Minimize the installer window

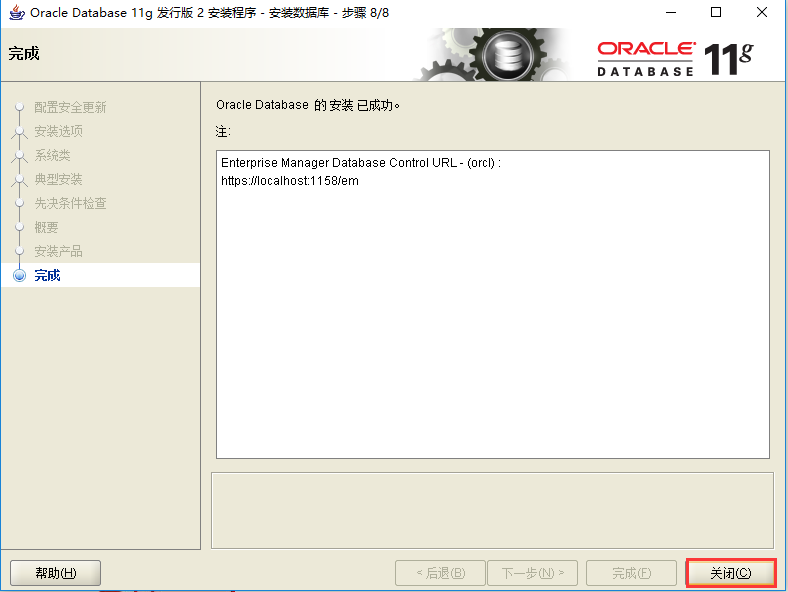coord(671,13)
